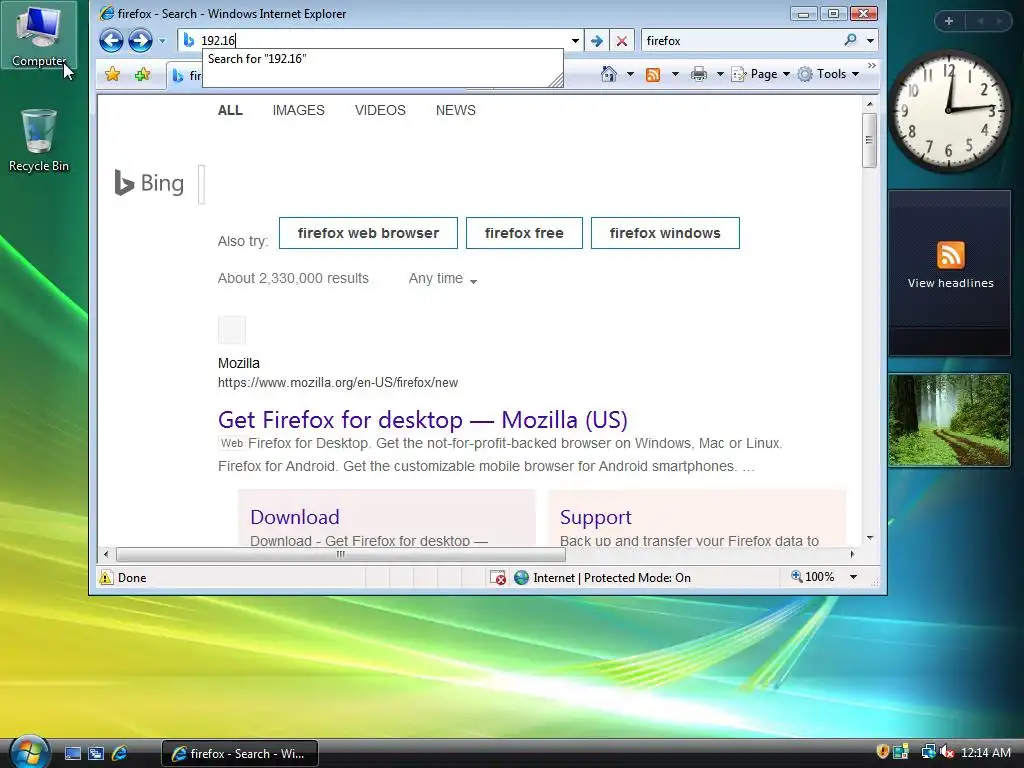Open the search provider options dropdown
This screenshot has width=1024, height=768.
pos(870,40)
